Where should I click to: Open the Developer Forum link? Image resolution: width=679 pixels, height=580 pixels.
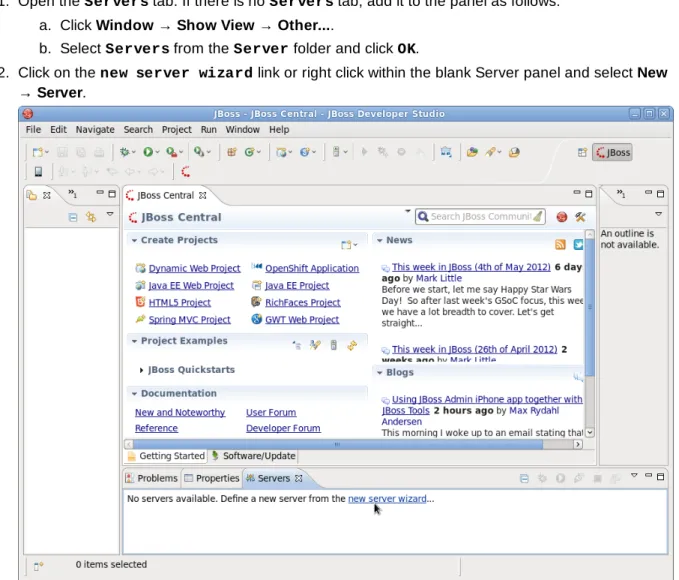click(x=283, y=428)
